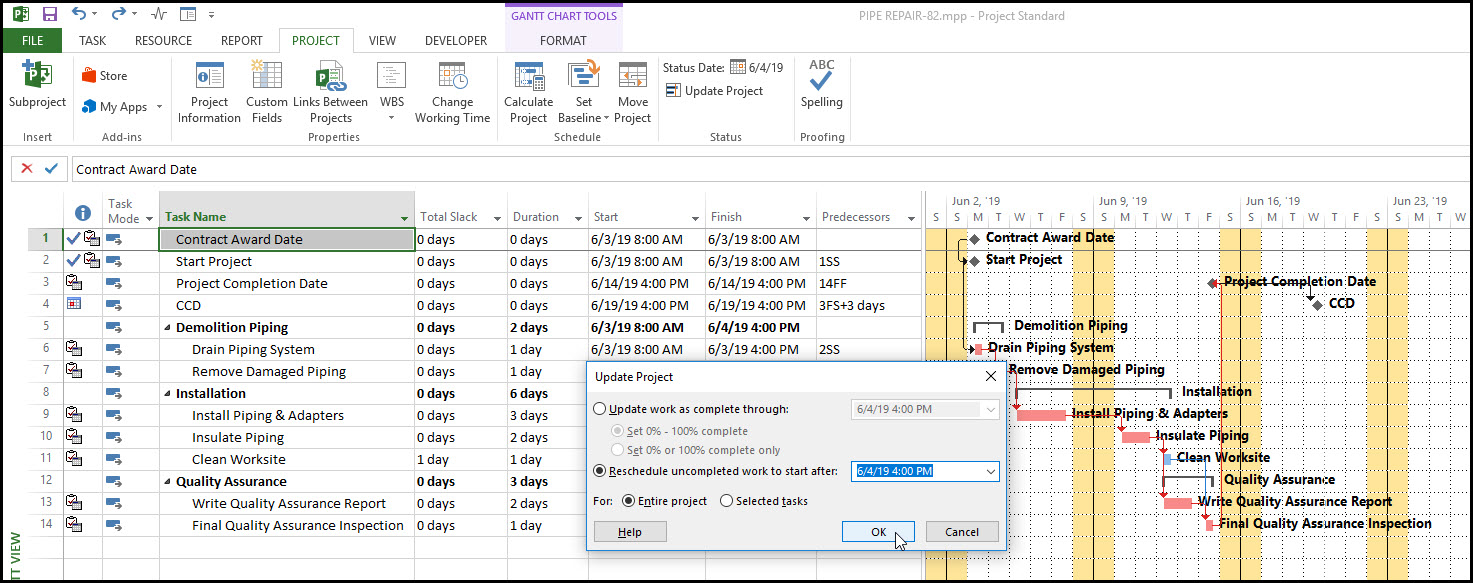Choose the Selected tasks radio button
Viewport: 1473px width, 583px height.
[727, 501]
